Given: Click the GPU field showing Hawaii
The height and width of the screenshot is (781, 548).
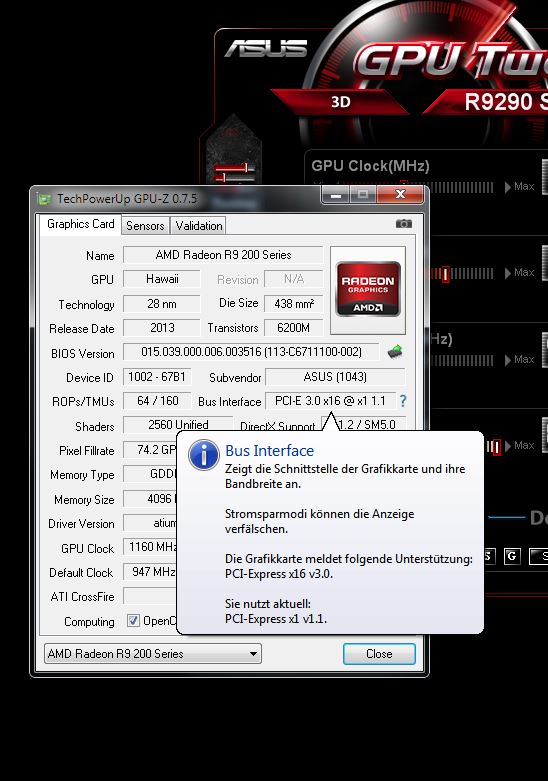Looking at the screenshot, I should [162, 279].
